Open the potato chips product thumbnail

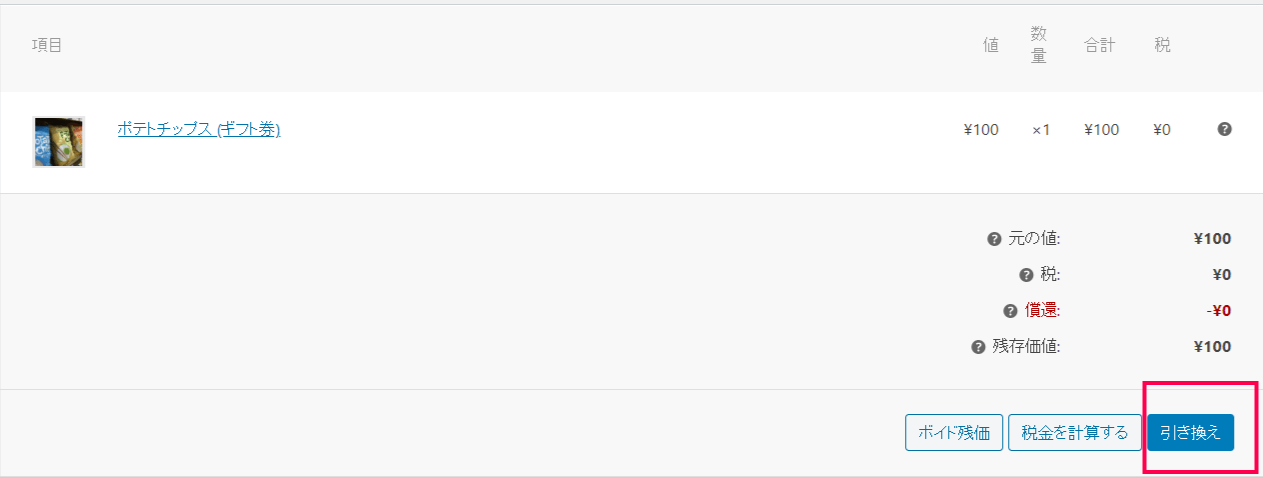coord(59,142)
